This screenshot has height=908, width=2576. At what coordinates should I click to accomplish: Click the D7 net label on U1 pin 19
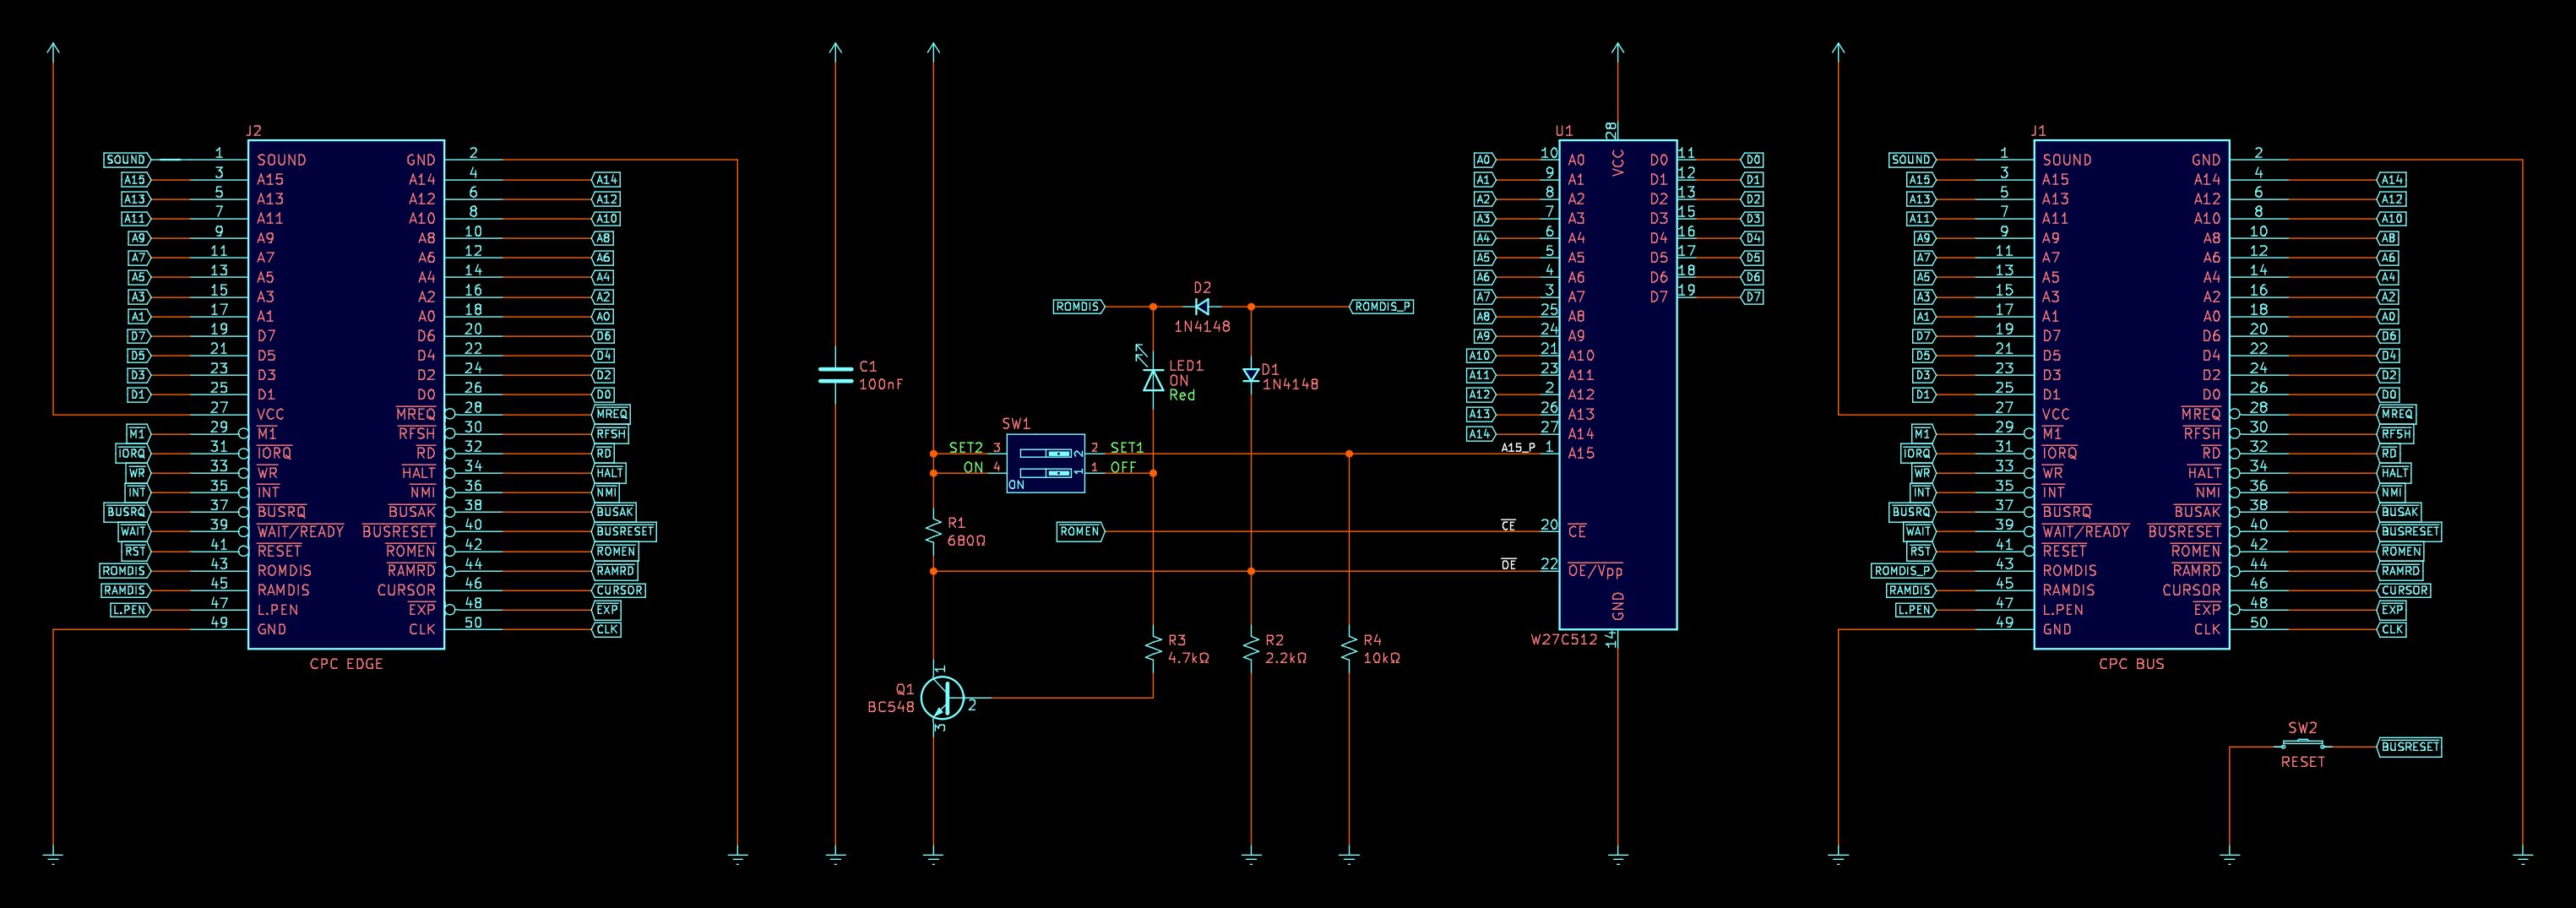pyautogui.click(x=1752, y=297)
